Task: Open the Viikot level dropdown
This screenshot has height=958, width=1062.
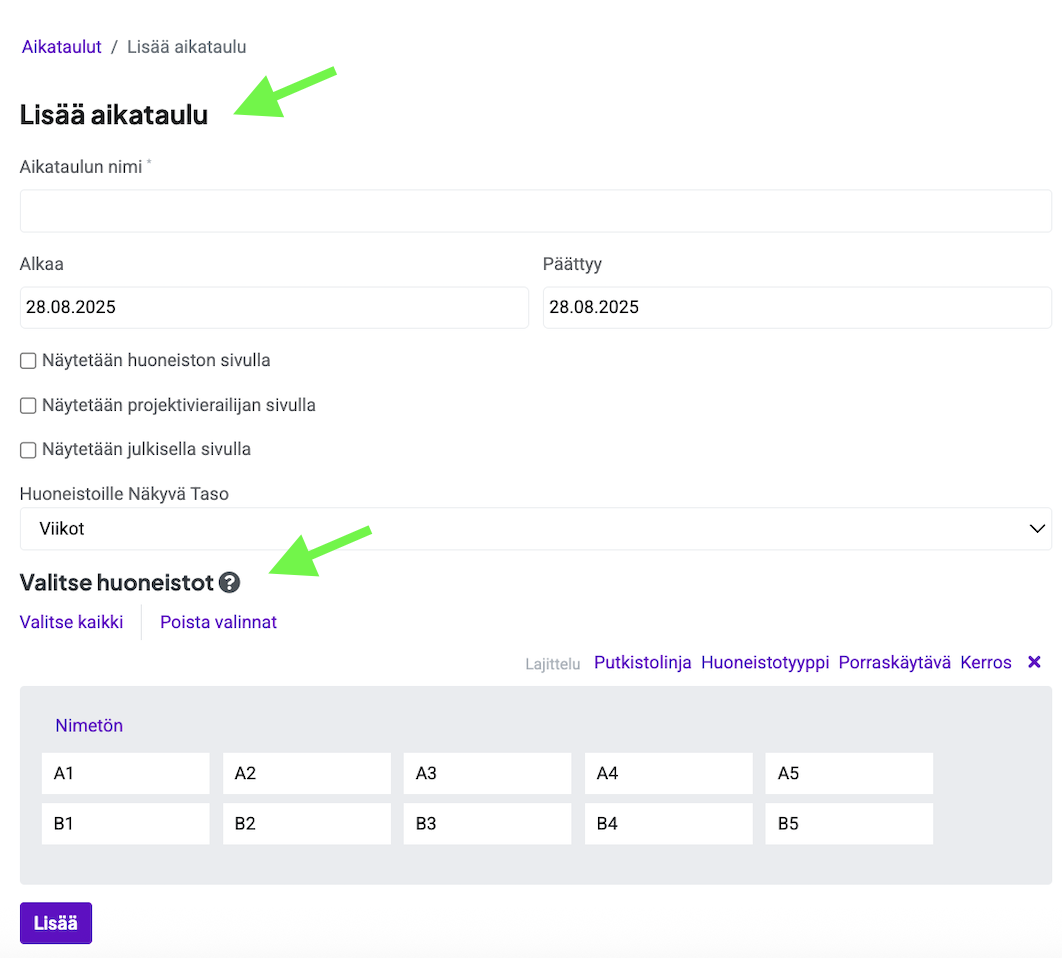Action: click(535, 529)
